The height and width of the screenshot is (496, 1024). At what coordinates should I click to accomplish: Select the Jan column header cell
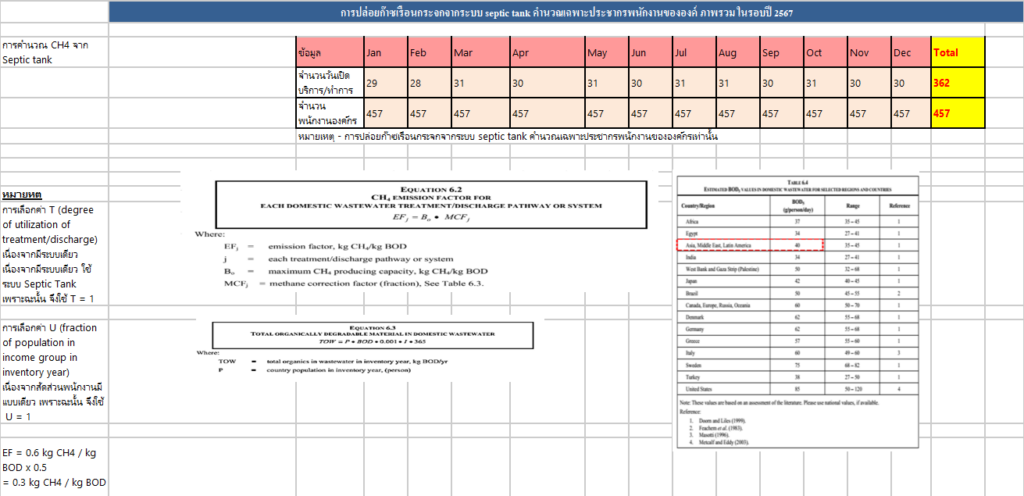[x=383, y=52]
